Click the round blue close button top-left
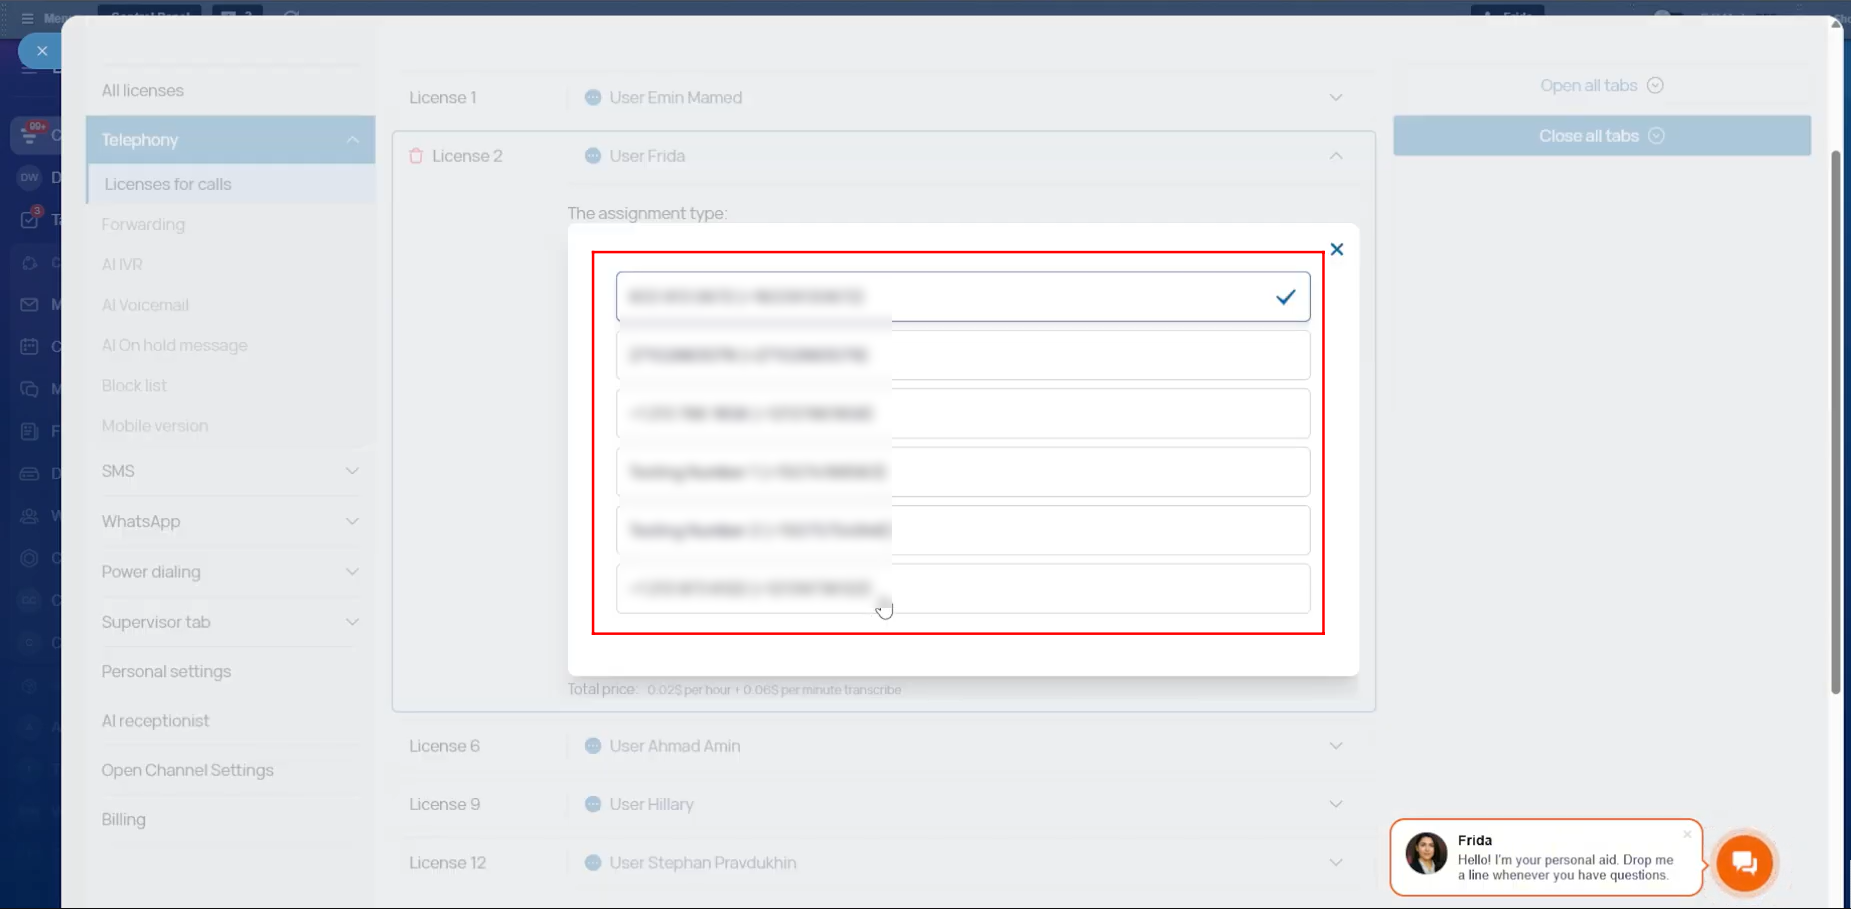Screen dimensions: 1851x909 [x=42, y=50]
